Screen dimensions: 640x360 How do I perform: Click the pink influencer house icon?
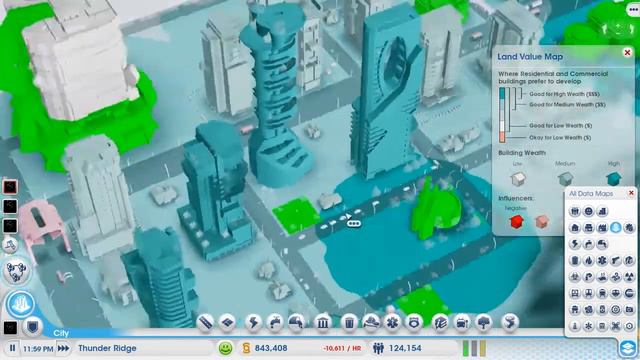542,222
